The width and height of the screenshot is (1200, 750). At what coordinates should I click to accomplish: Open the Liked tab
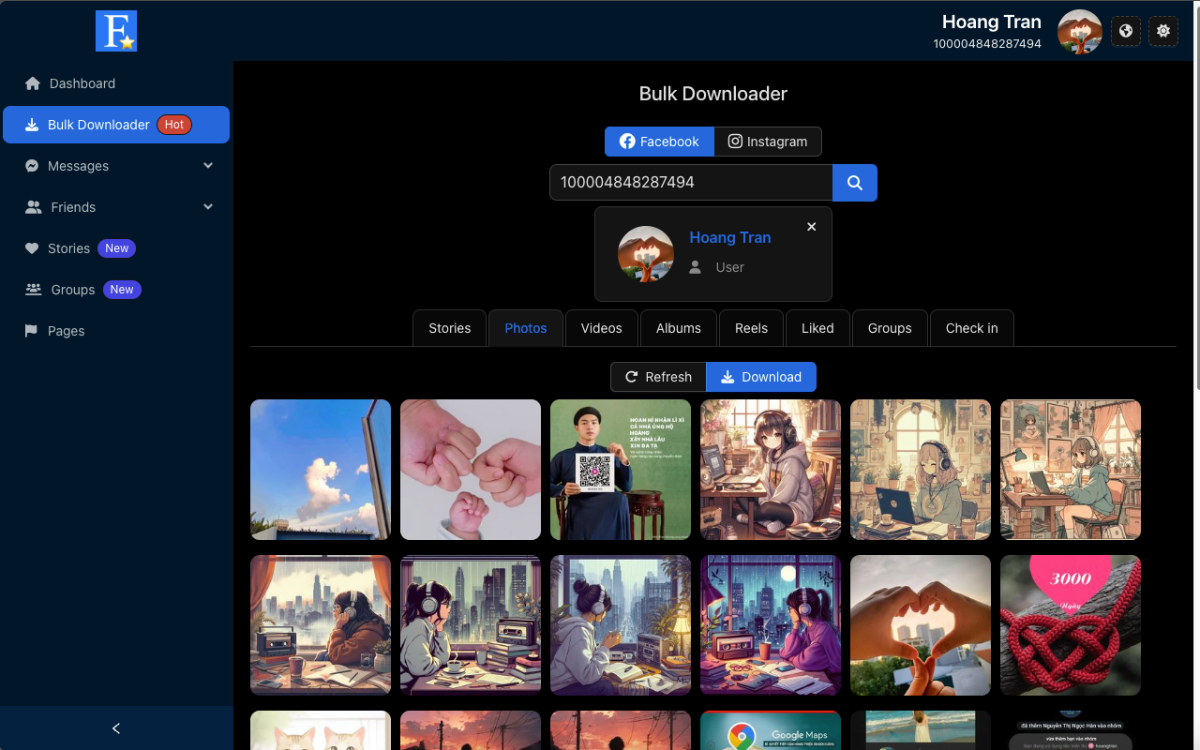[818, 328]
